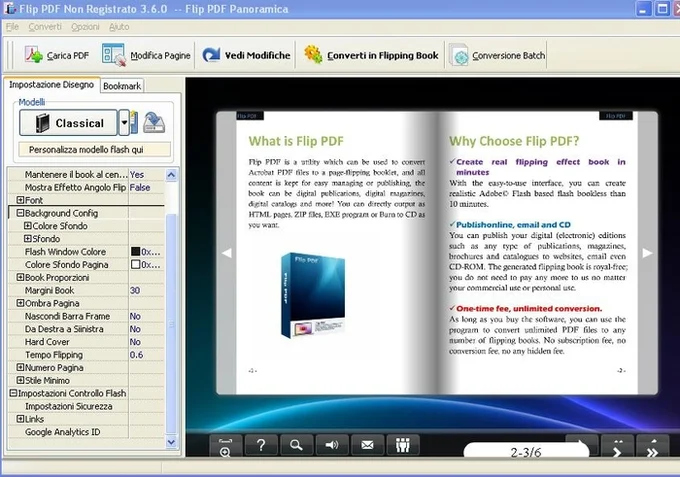Image resolution: width=680 pixels, height=477 pixels.
Task: Click the email envelope share icon
Action: (367, 445)
